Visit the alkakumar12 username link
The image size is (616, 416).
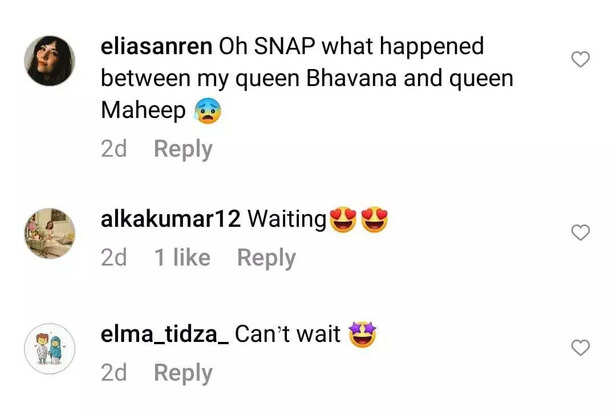[170, 219]
